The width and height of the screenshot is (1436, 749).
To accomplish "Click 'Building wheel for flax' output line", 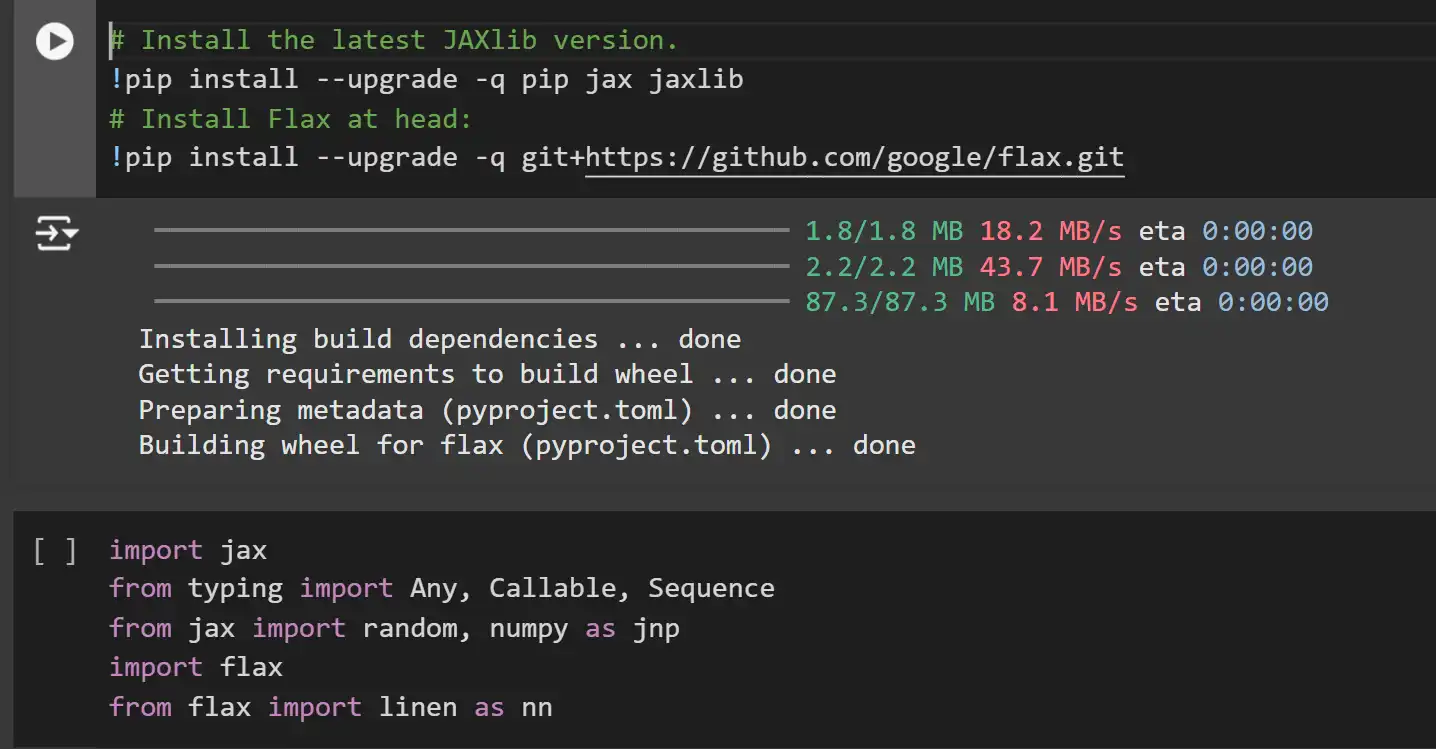I will click(527, 445).
